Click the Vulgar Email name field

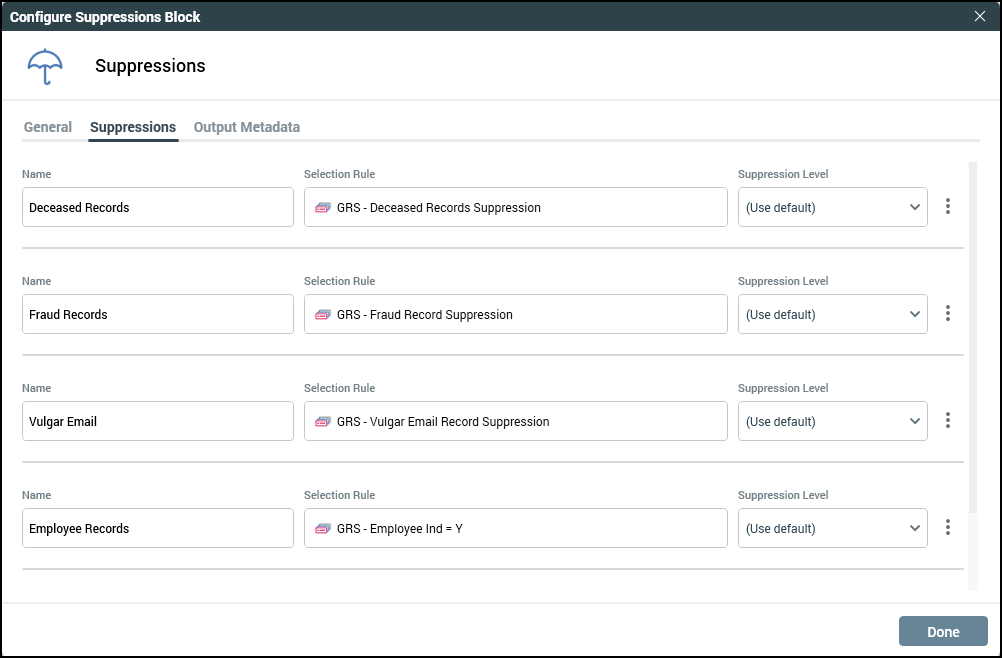(157, 422)
